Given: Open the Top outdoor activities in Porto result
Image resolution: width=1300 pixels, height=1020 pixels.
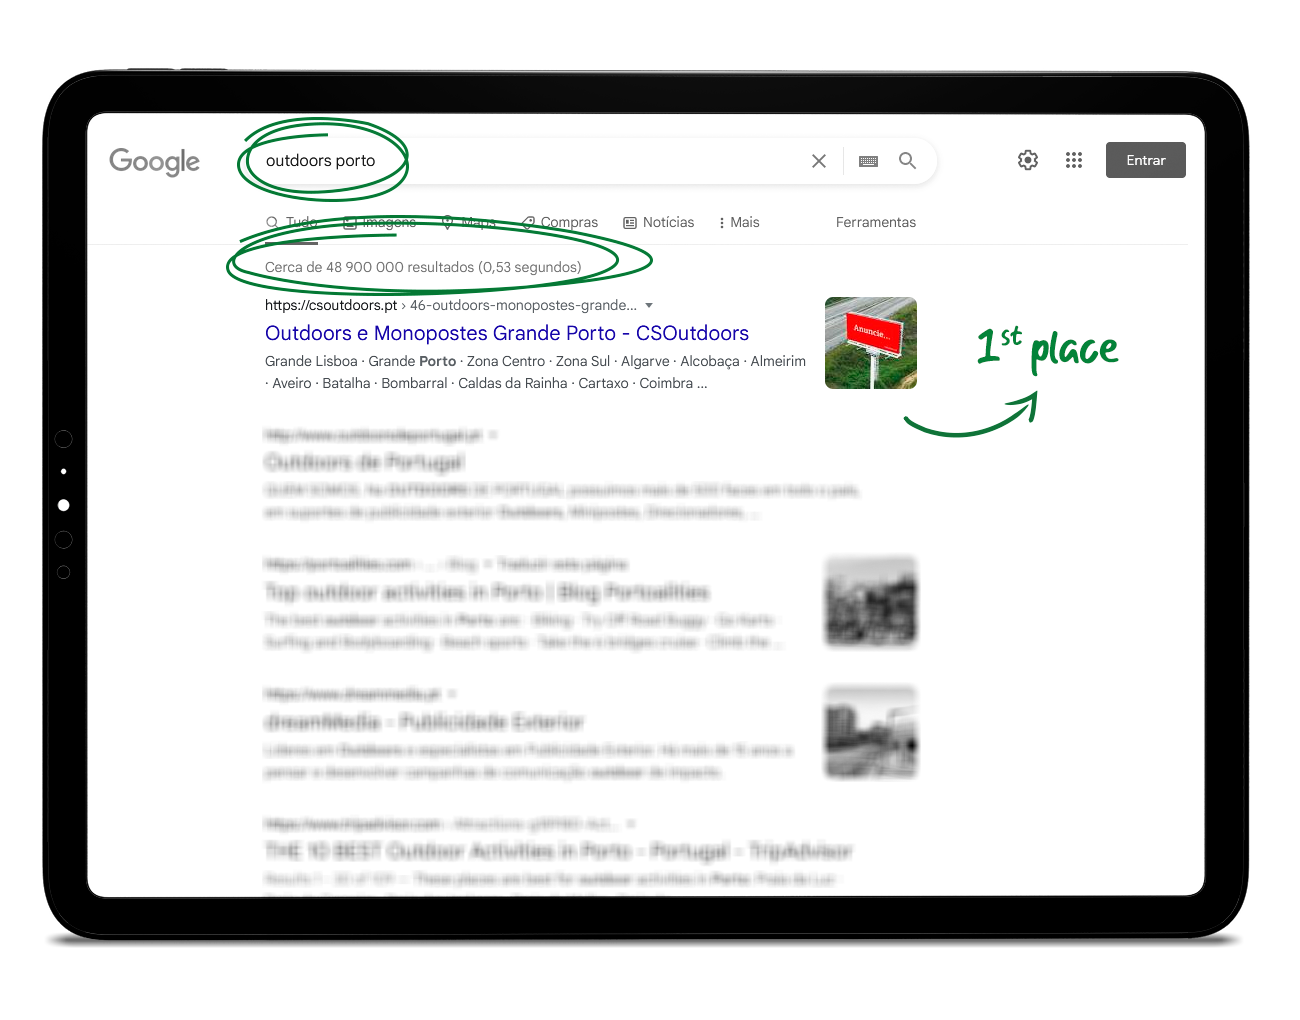Looking at the screenshot, I should point(487,592).
